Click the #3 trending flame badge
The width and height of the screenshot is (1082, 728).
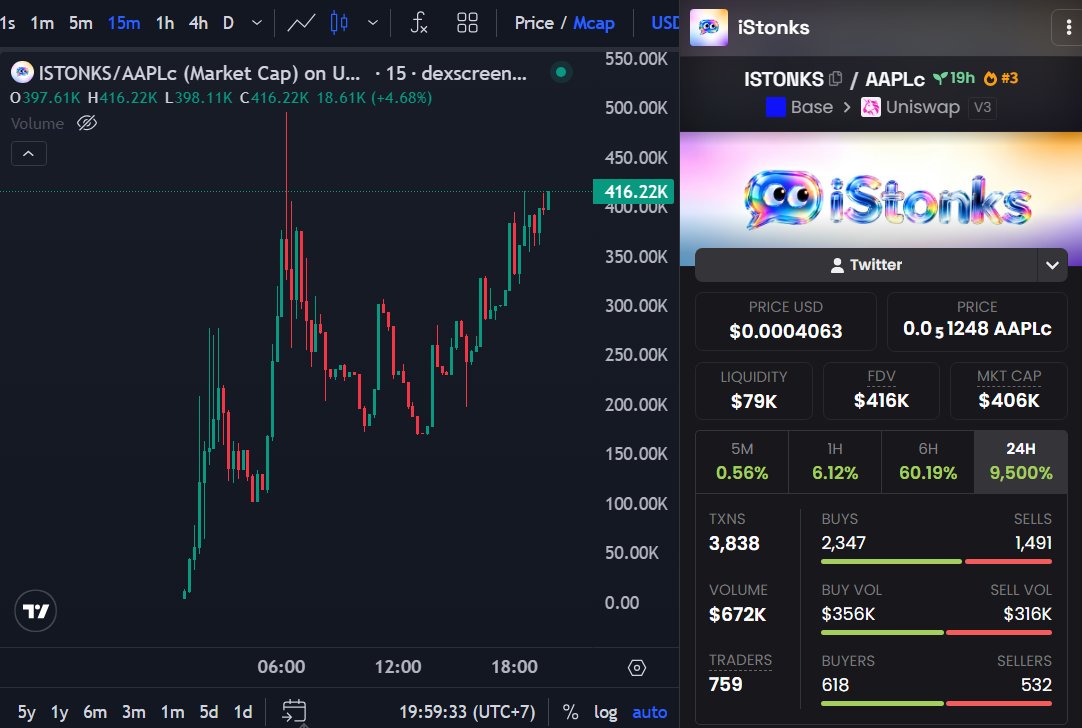(1001, 78)
